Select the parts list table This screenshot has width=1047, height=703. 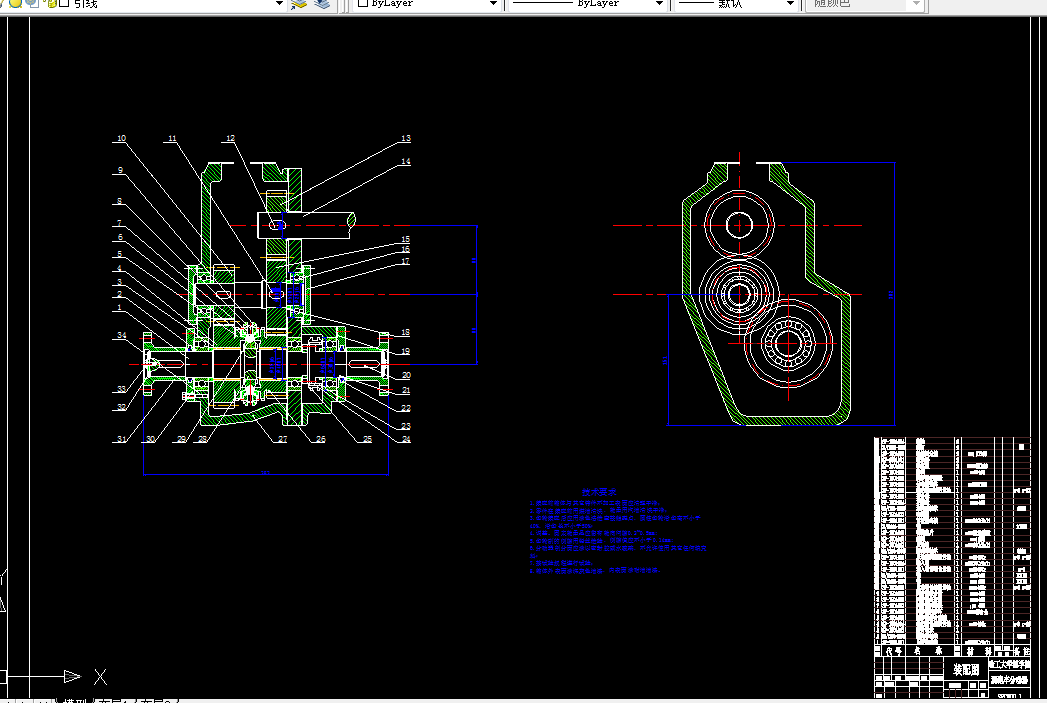point(953,540)
